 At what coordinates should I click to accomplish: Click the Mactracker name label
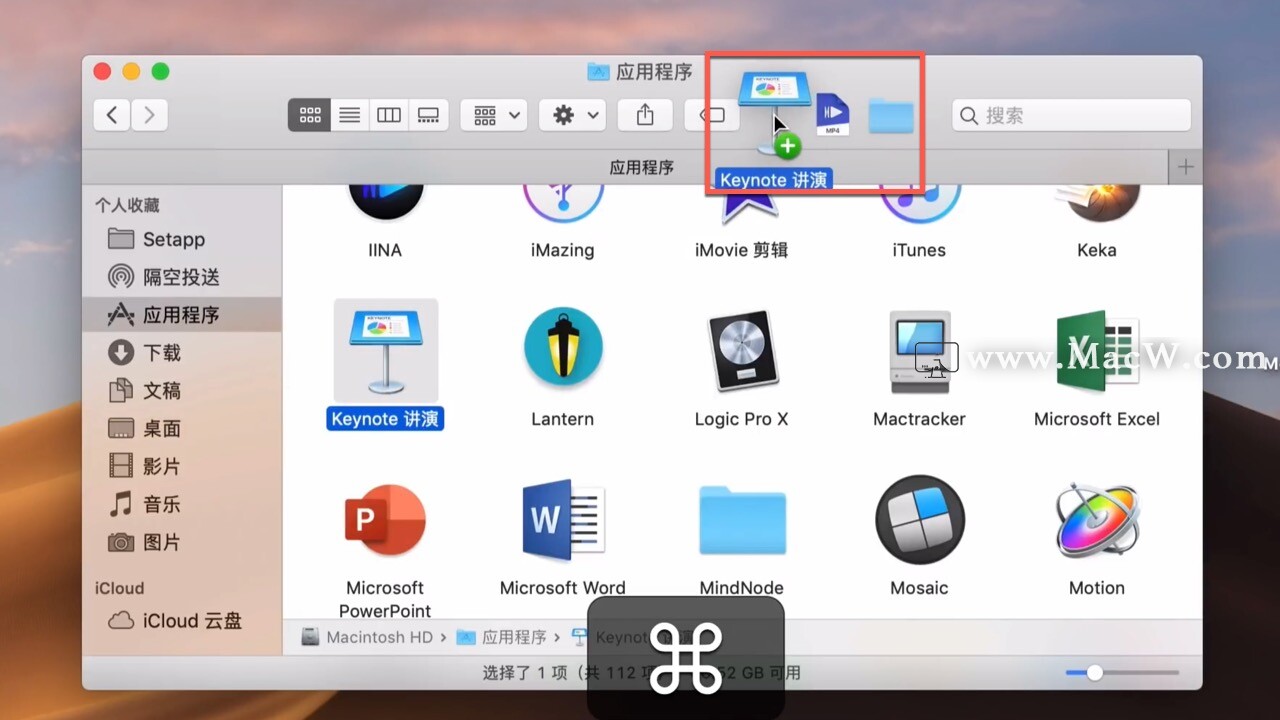coord(919,419)
